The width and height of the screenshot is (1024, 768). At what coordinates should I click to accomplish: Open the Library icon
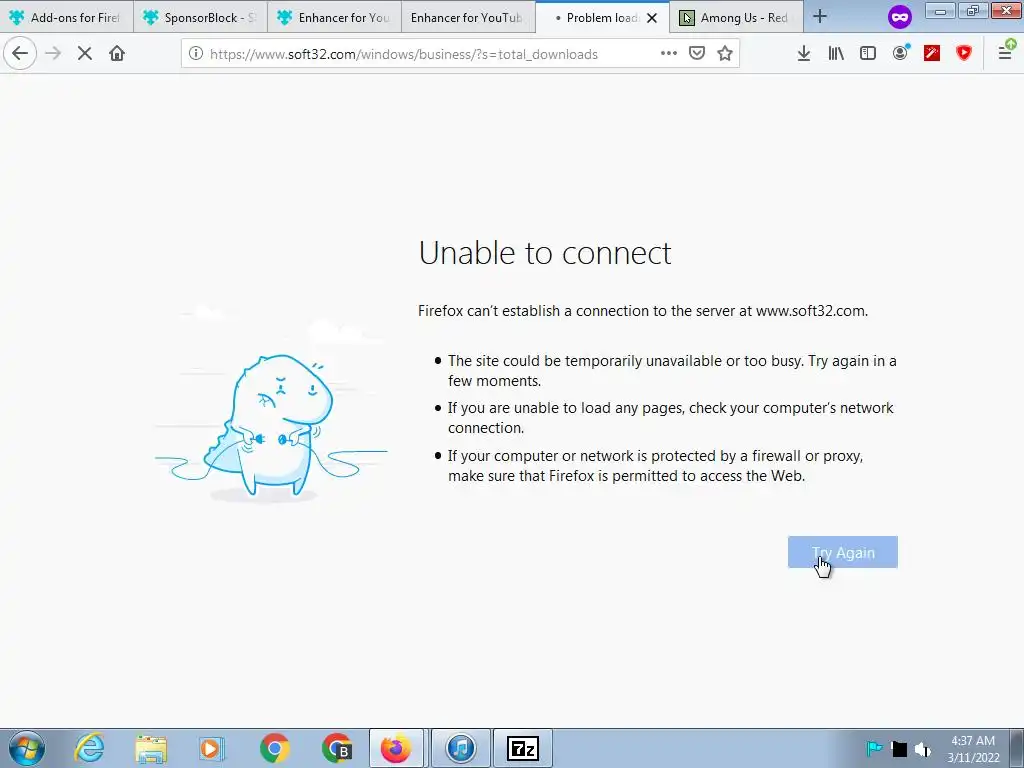[836, 54]
